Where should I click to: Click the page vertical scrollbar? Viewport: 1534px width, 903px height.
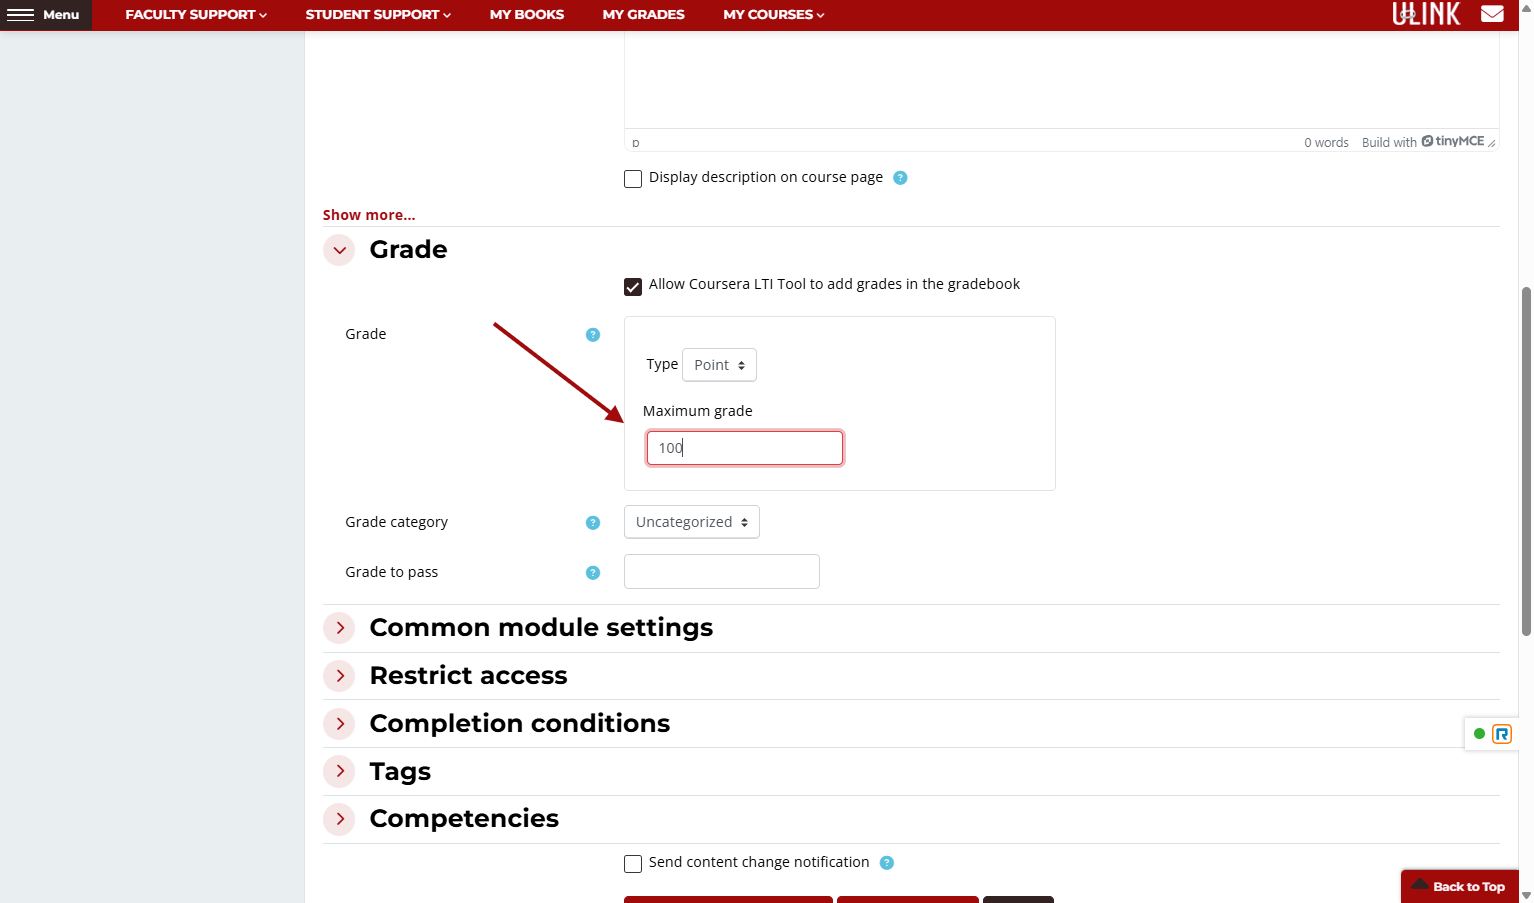(x=1526, y=461)
